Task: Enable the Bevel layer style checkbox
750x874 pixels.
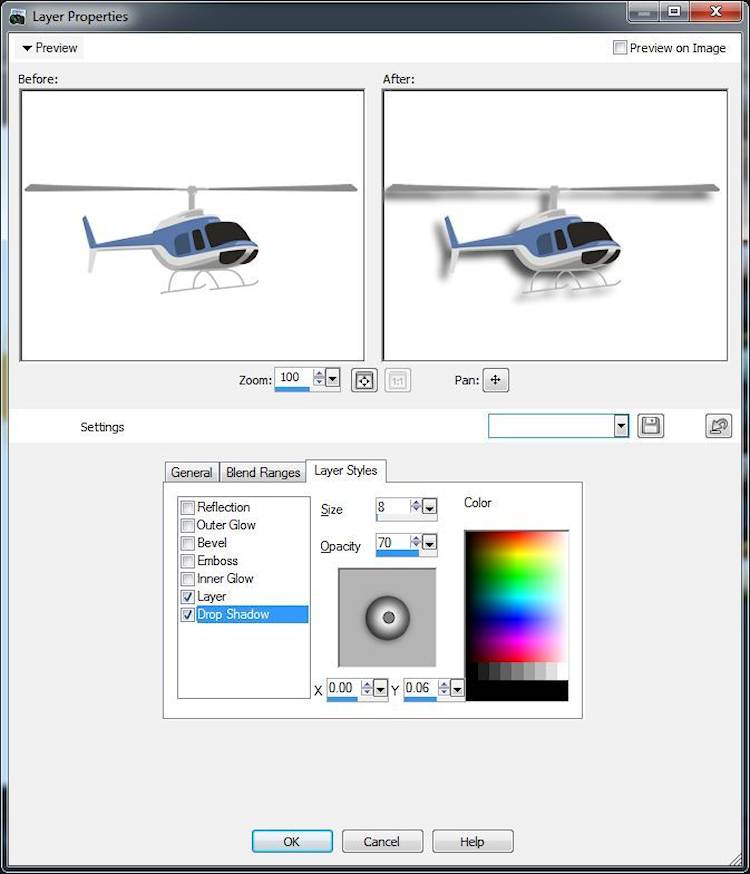Action: [x=188, y=544]
